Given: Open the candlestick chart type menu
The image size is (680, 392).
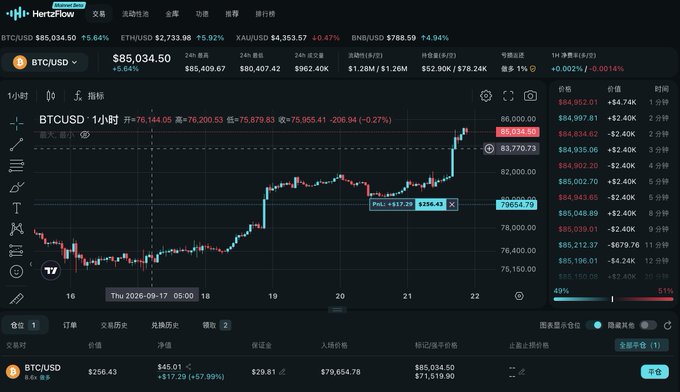Looking at the screenshot, I should (x=51, y=96).
